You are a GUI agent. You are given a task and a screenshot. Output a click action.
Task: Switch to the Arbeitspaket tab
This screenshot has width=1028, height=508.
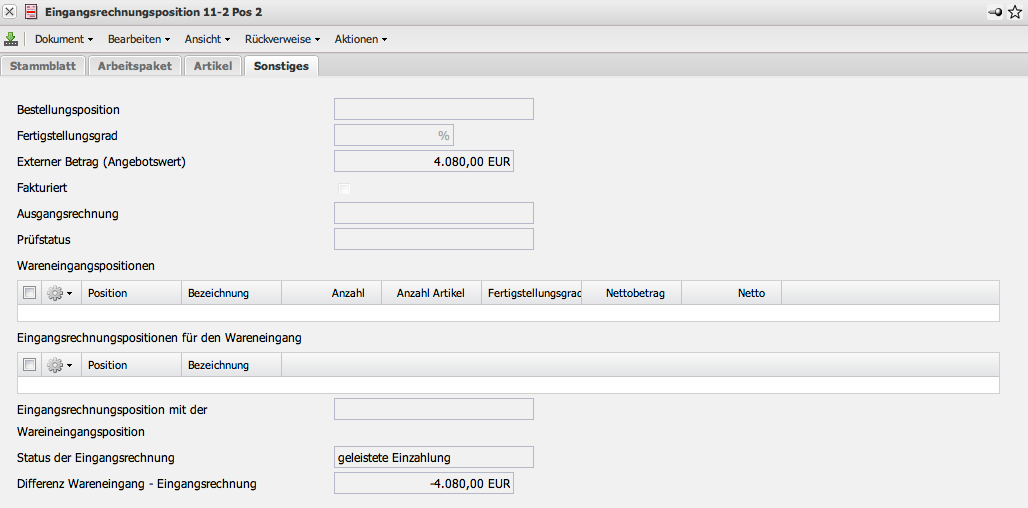(x=135, y=66)
